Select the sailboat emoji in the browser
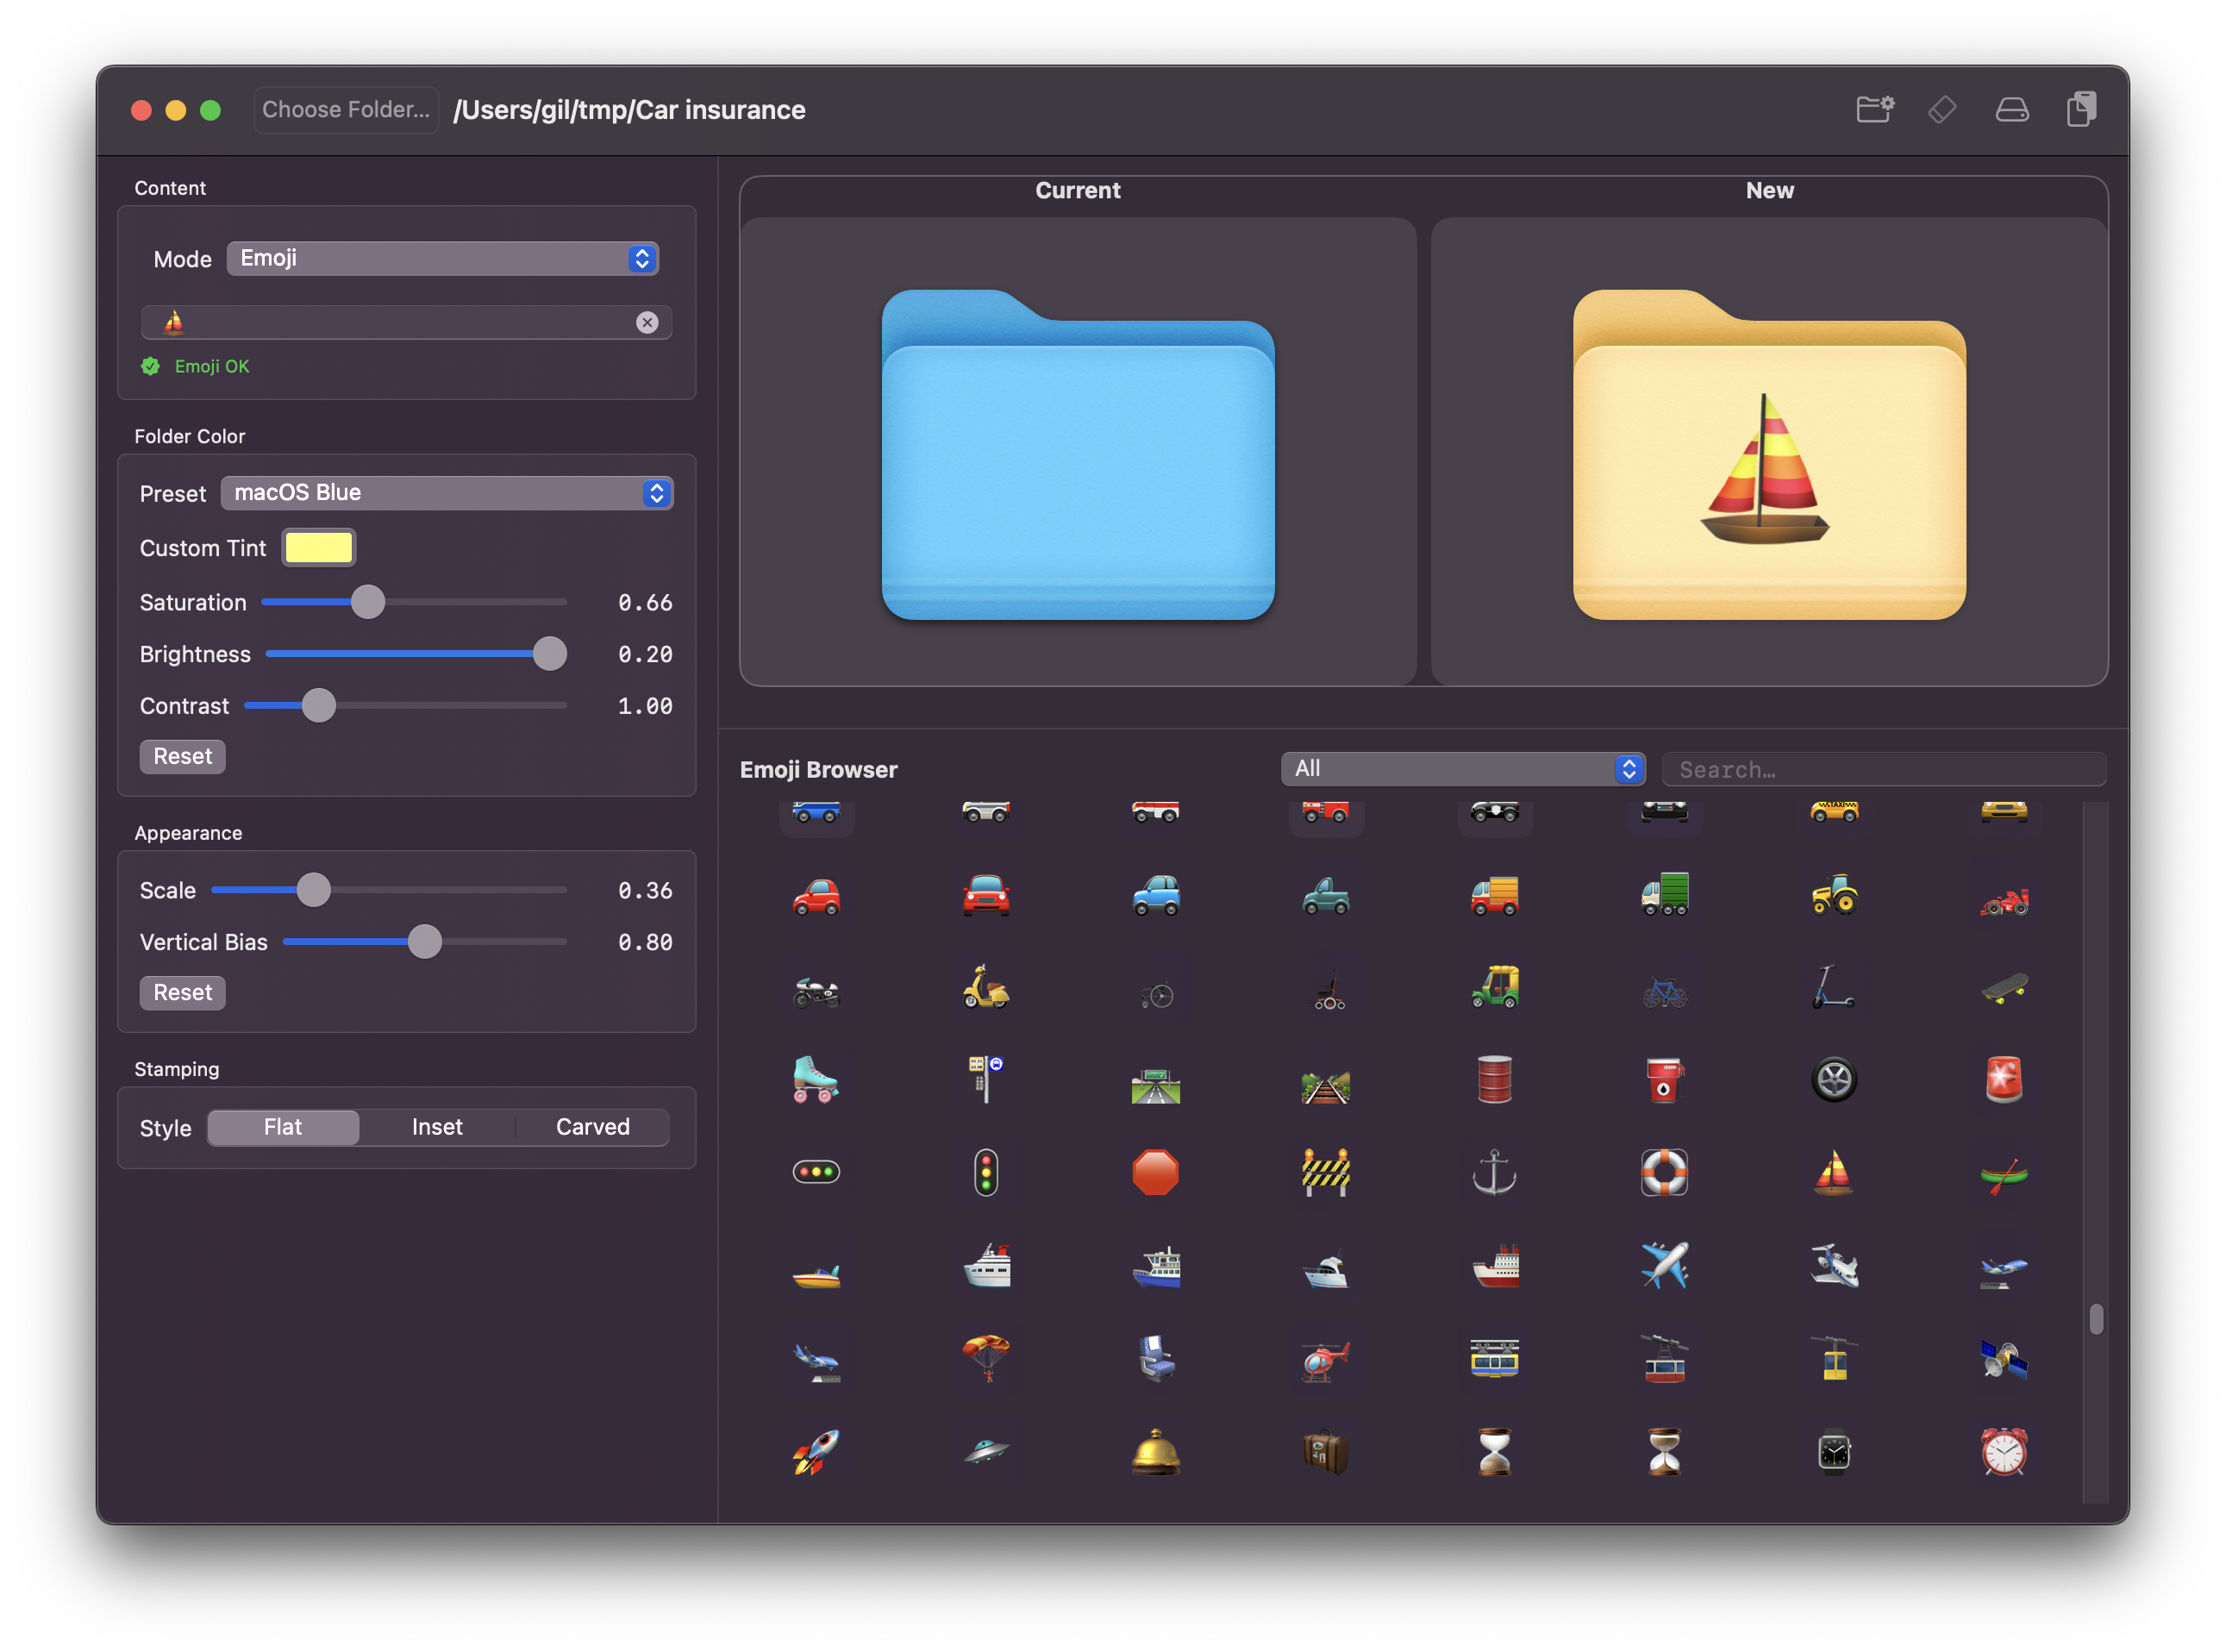 [1835, 1173]
